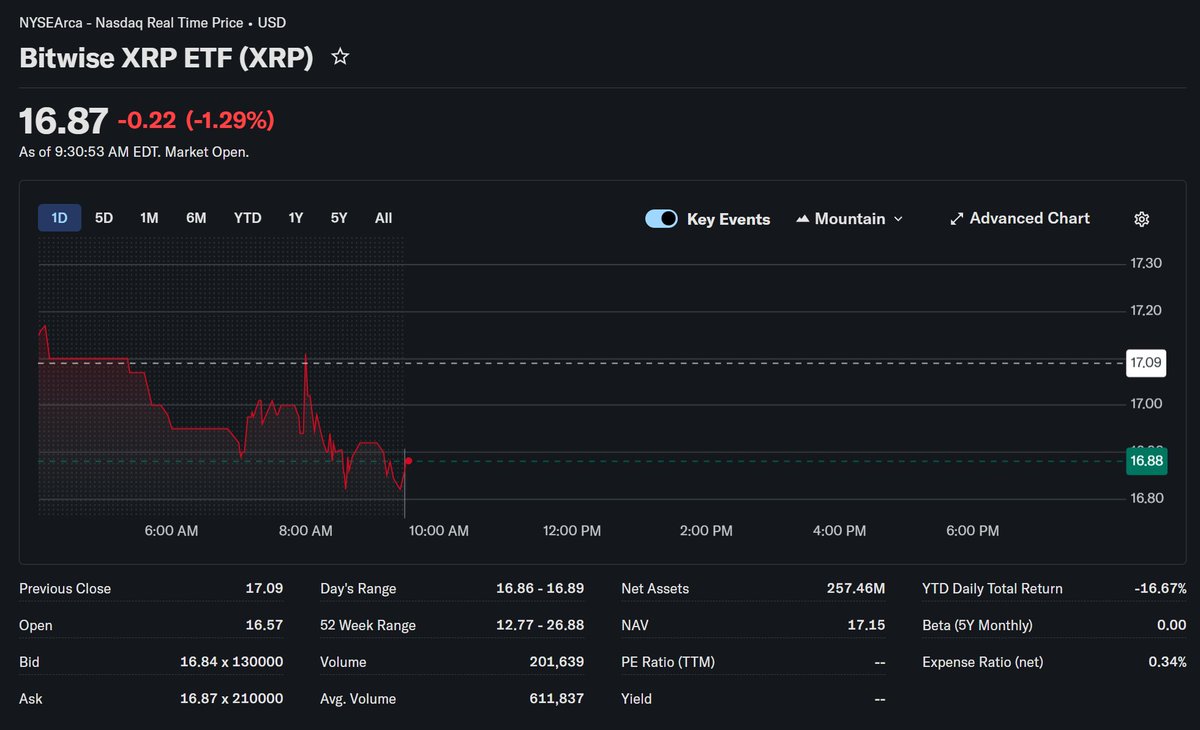Open chart settings gear icon
The image size is (1200, 730).
click(x=1142, y=219)
